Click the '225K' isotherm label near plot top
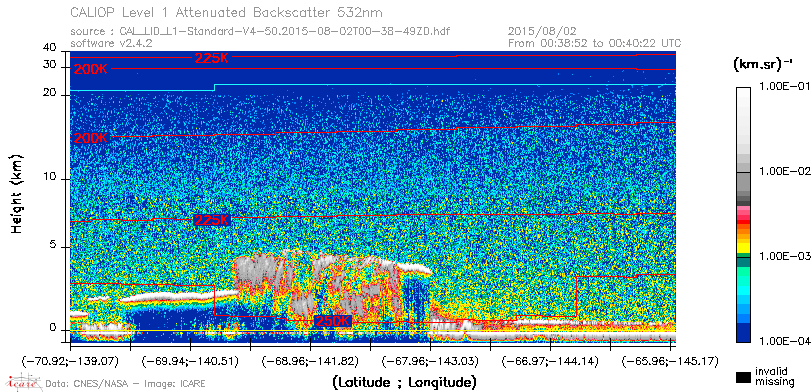Viewport: 811px width, 392px height. click(x=211, y=58)
